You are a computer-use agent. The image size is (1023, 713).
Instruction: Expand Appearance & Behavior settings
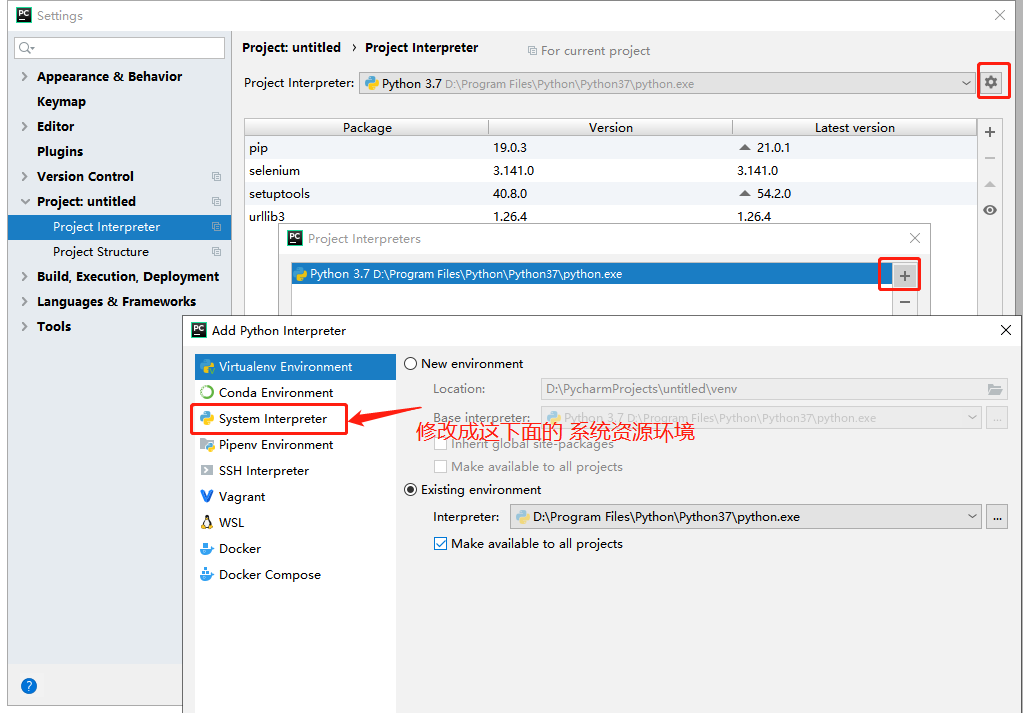[x=24, y=76]
